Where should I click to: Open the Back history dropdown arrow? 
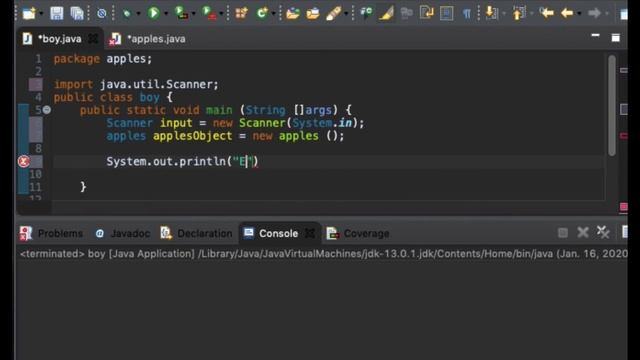click(579, 14)
